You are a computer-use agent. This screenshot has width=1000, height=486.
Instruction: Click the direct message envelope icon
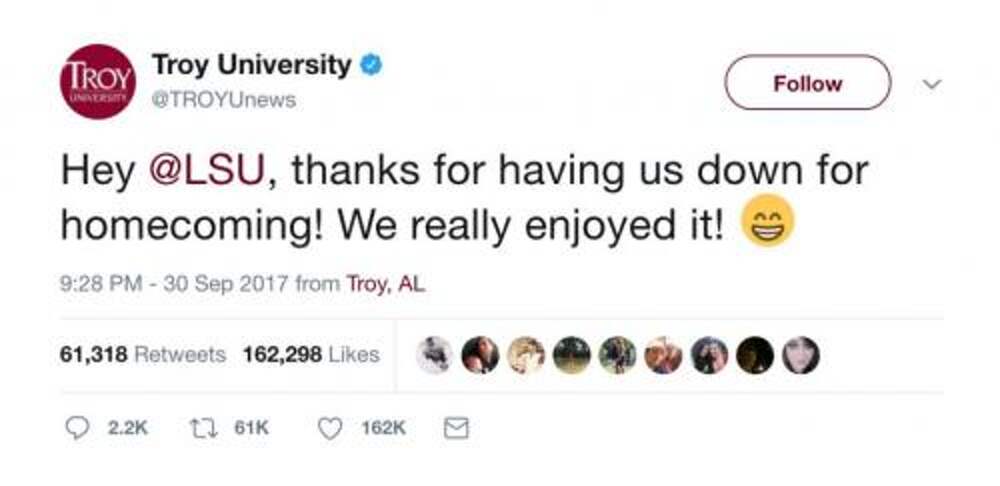point(455,427)
